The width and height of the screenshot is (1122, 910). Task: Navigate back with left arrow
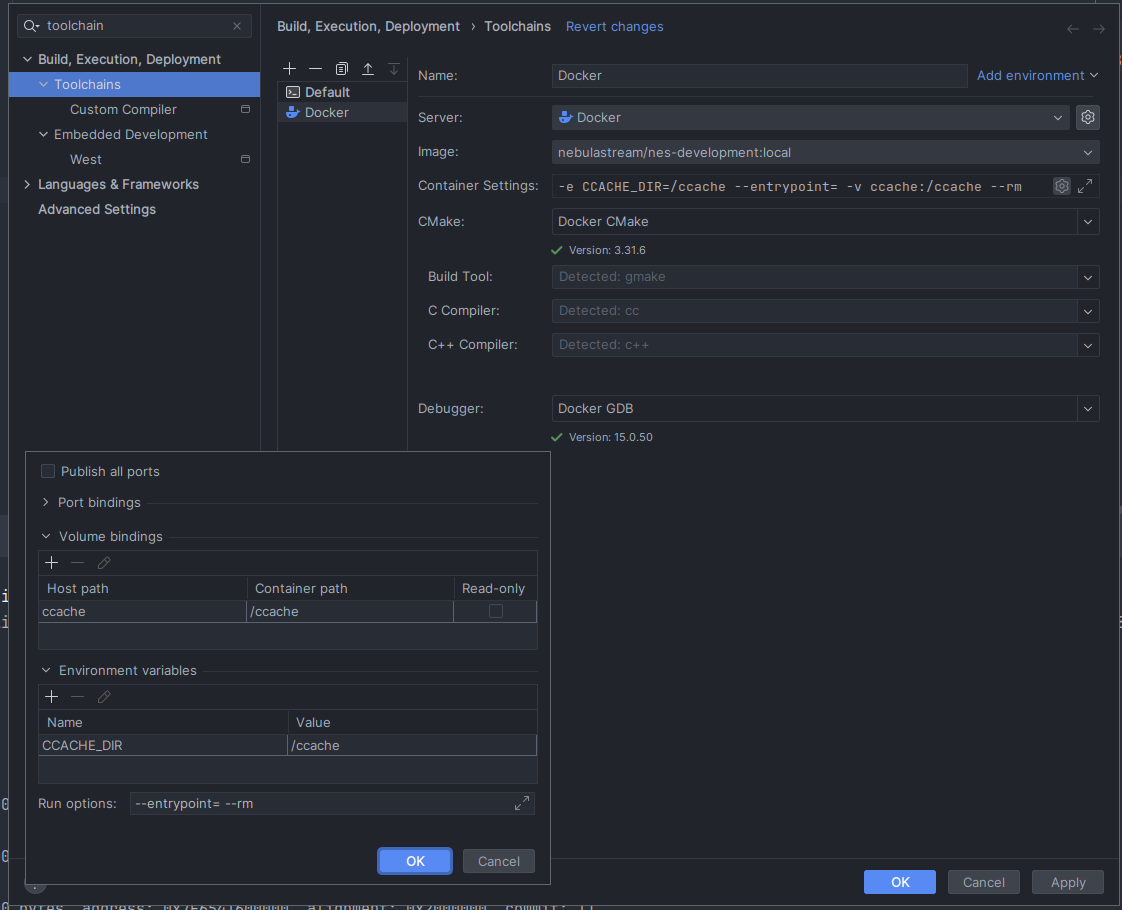[x=1073, y=29]
